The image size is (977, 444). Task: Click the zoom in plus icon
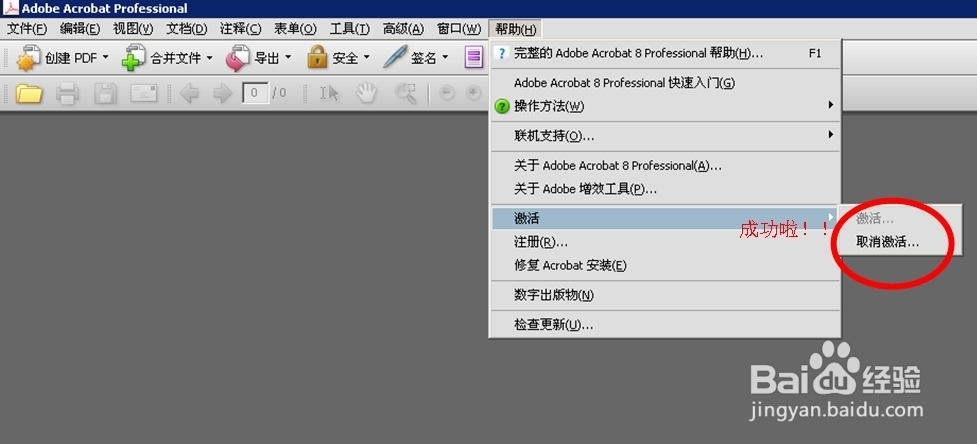pos(474,93)
